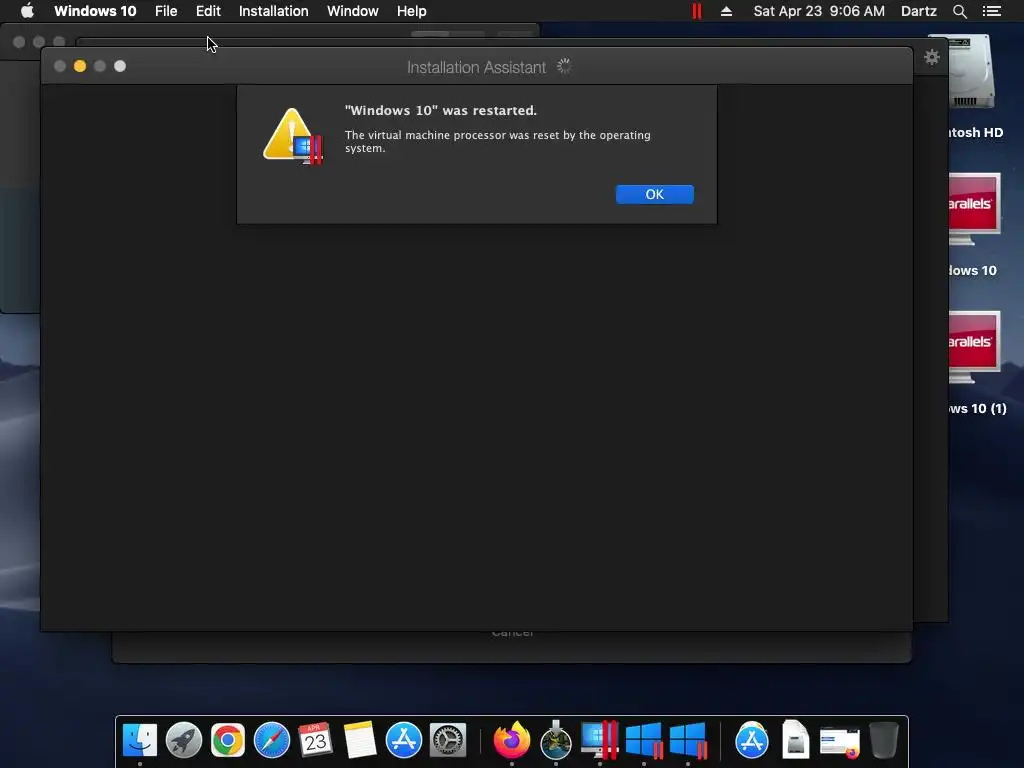Click the Windows VM Dock icon next to Parallels Desktop
The width and height of the screenshot is (1024, 768).
click(x=644, y=740)
